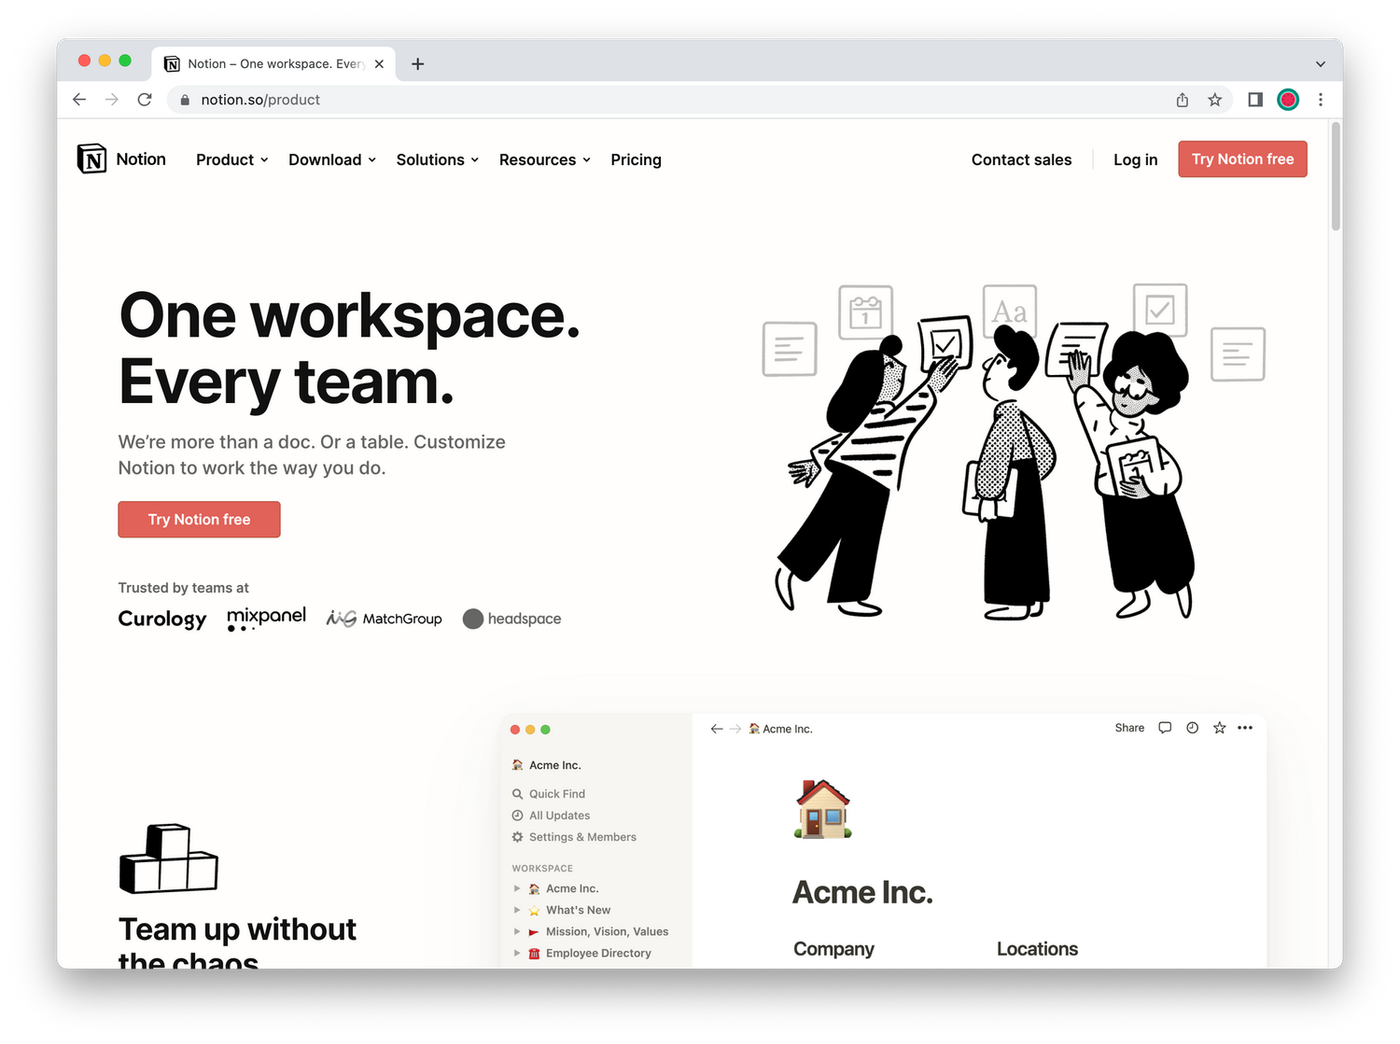Viewport: 1400px width, 1044px height.
Task: Open the ellipsis more-options menu on Acme page
Action: pyautogui.click(x=1245, y=728)
